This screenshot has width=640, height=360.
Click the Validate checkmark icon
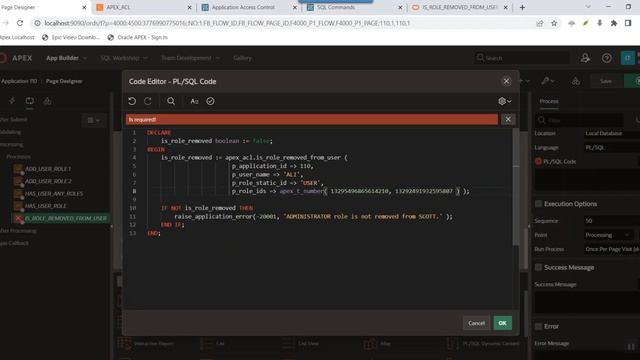pyautogui.click(x=210, y=101)
